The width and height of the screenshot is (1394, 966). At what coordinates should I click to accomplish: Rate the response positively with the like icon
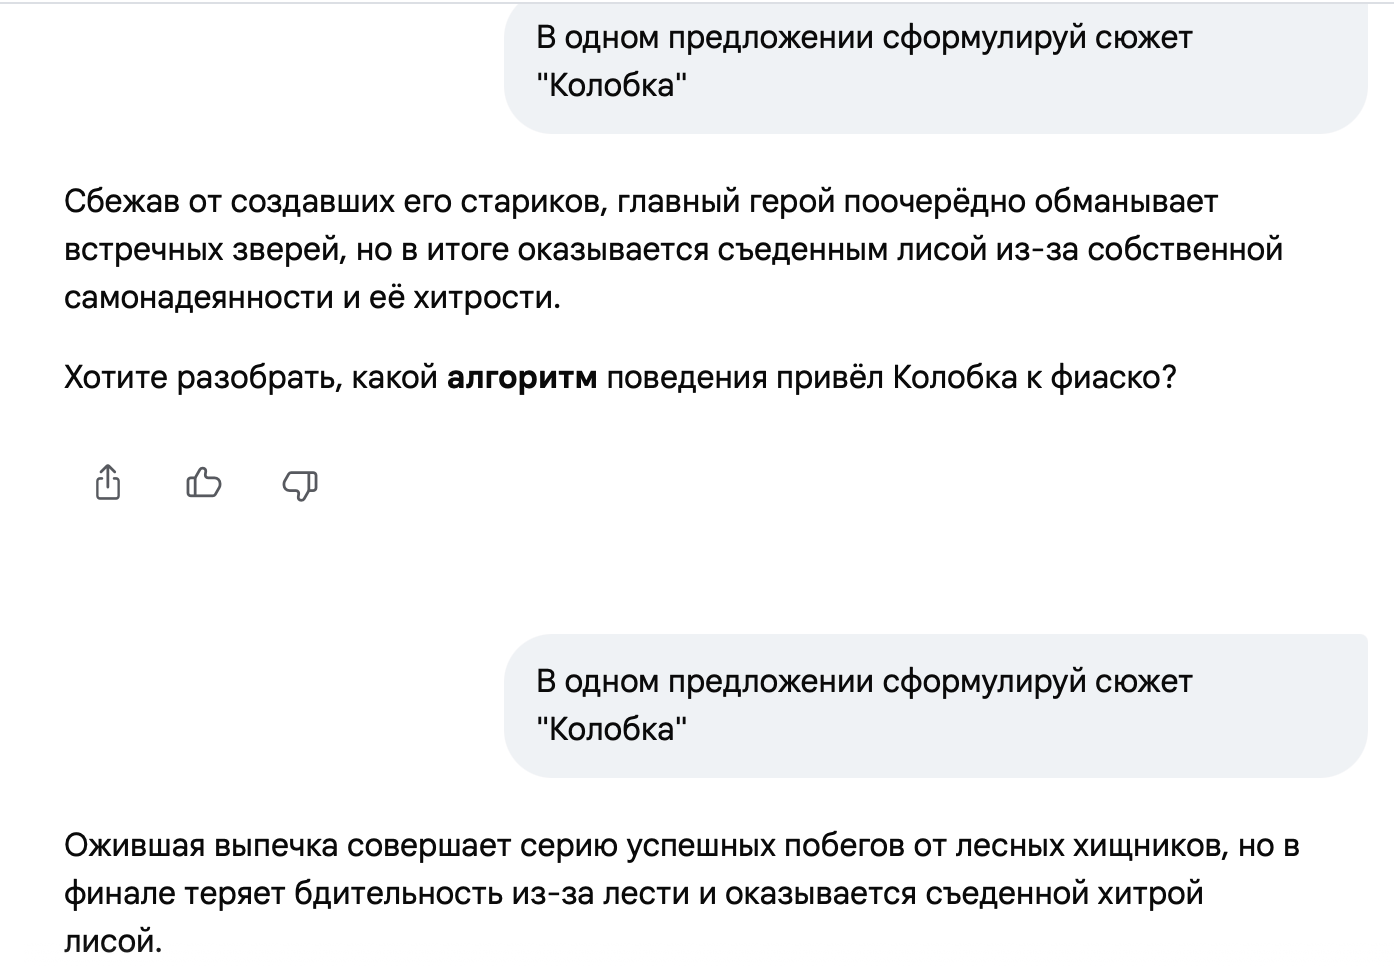click(203, 484)
